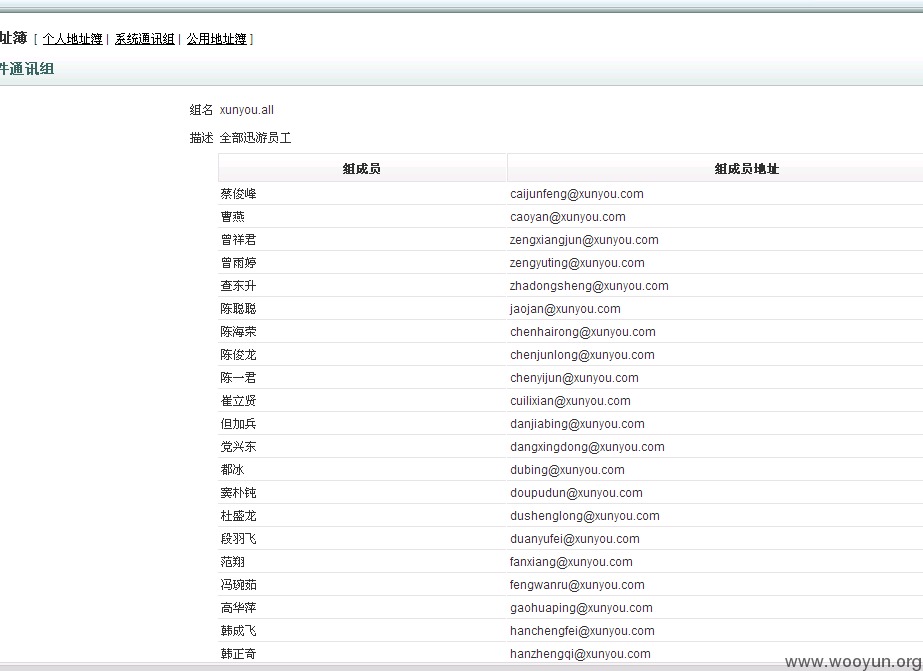Select email fengwanru@xunyou.com
923x671 pixels.
577,585
